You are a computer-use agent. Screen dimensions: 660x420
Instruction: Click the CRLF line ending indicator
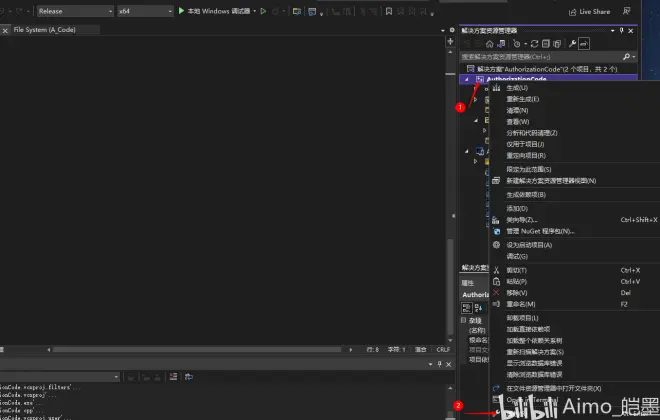click(x=443, y=350)
